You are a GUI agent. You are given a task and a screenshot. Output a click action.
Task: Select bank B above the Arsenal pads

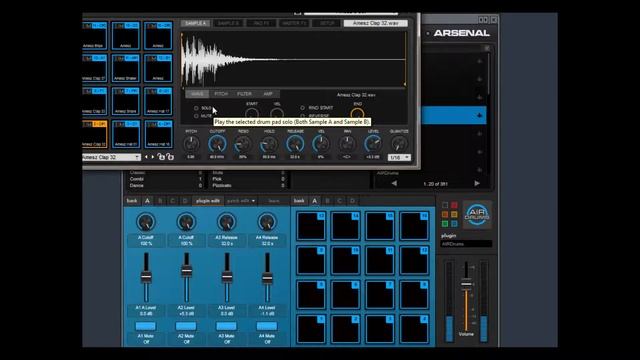(x=327, y=201)
